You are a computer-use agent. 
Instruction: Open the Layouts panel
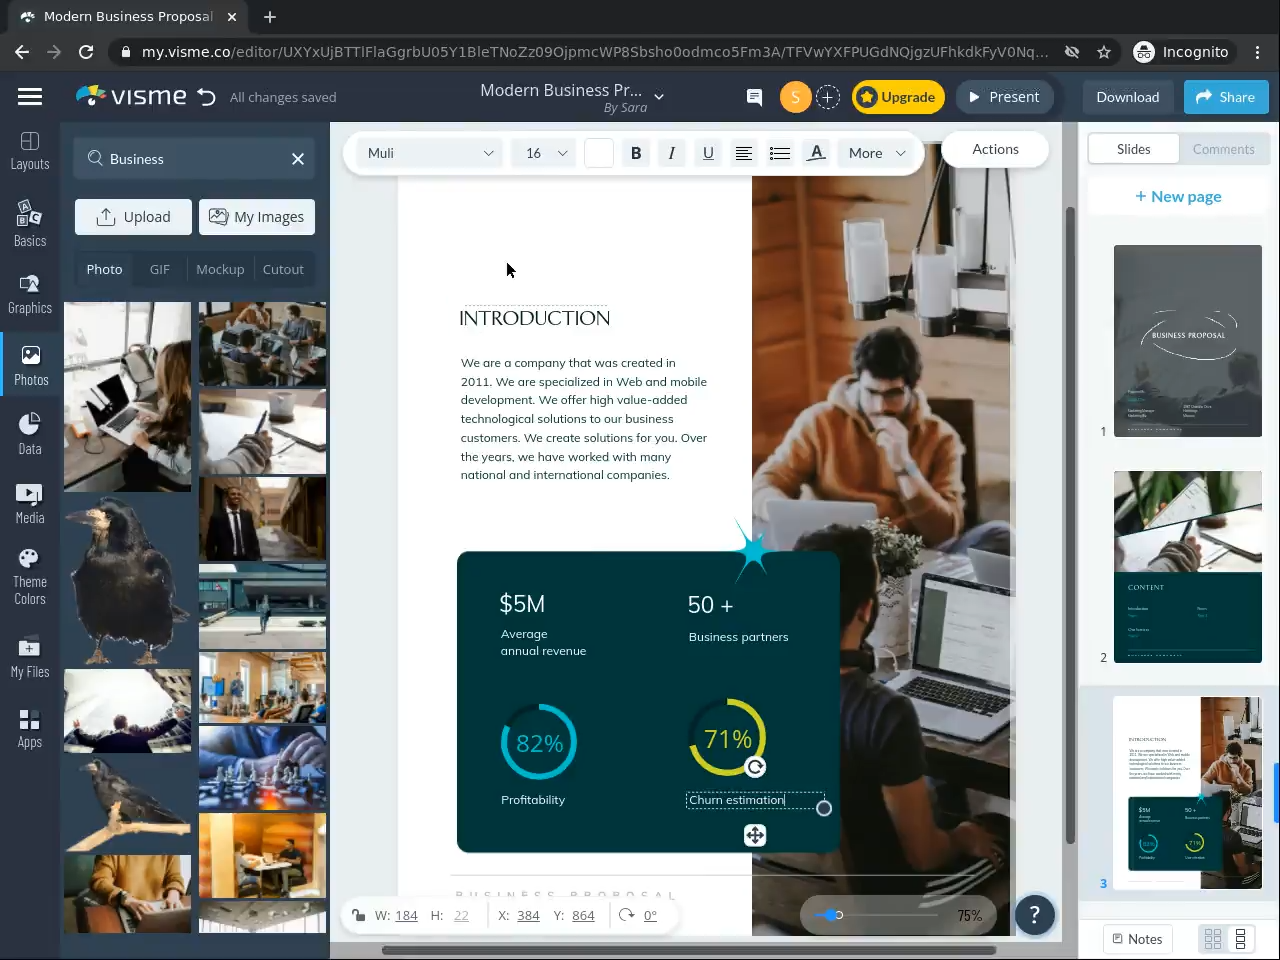coord(30,151)
